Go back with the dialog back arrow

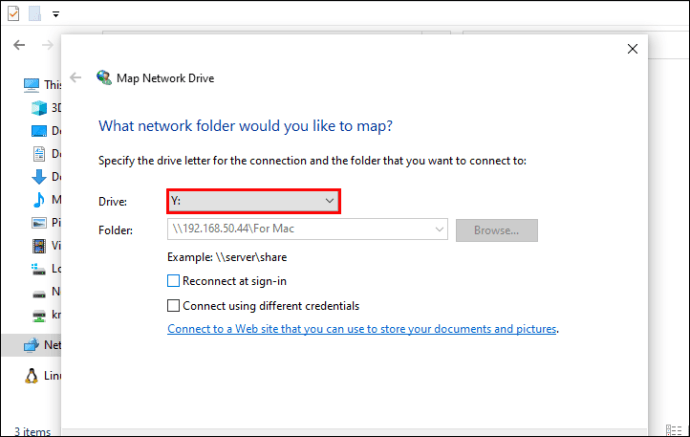click(76, 77)
